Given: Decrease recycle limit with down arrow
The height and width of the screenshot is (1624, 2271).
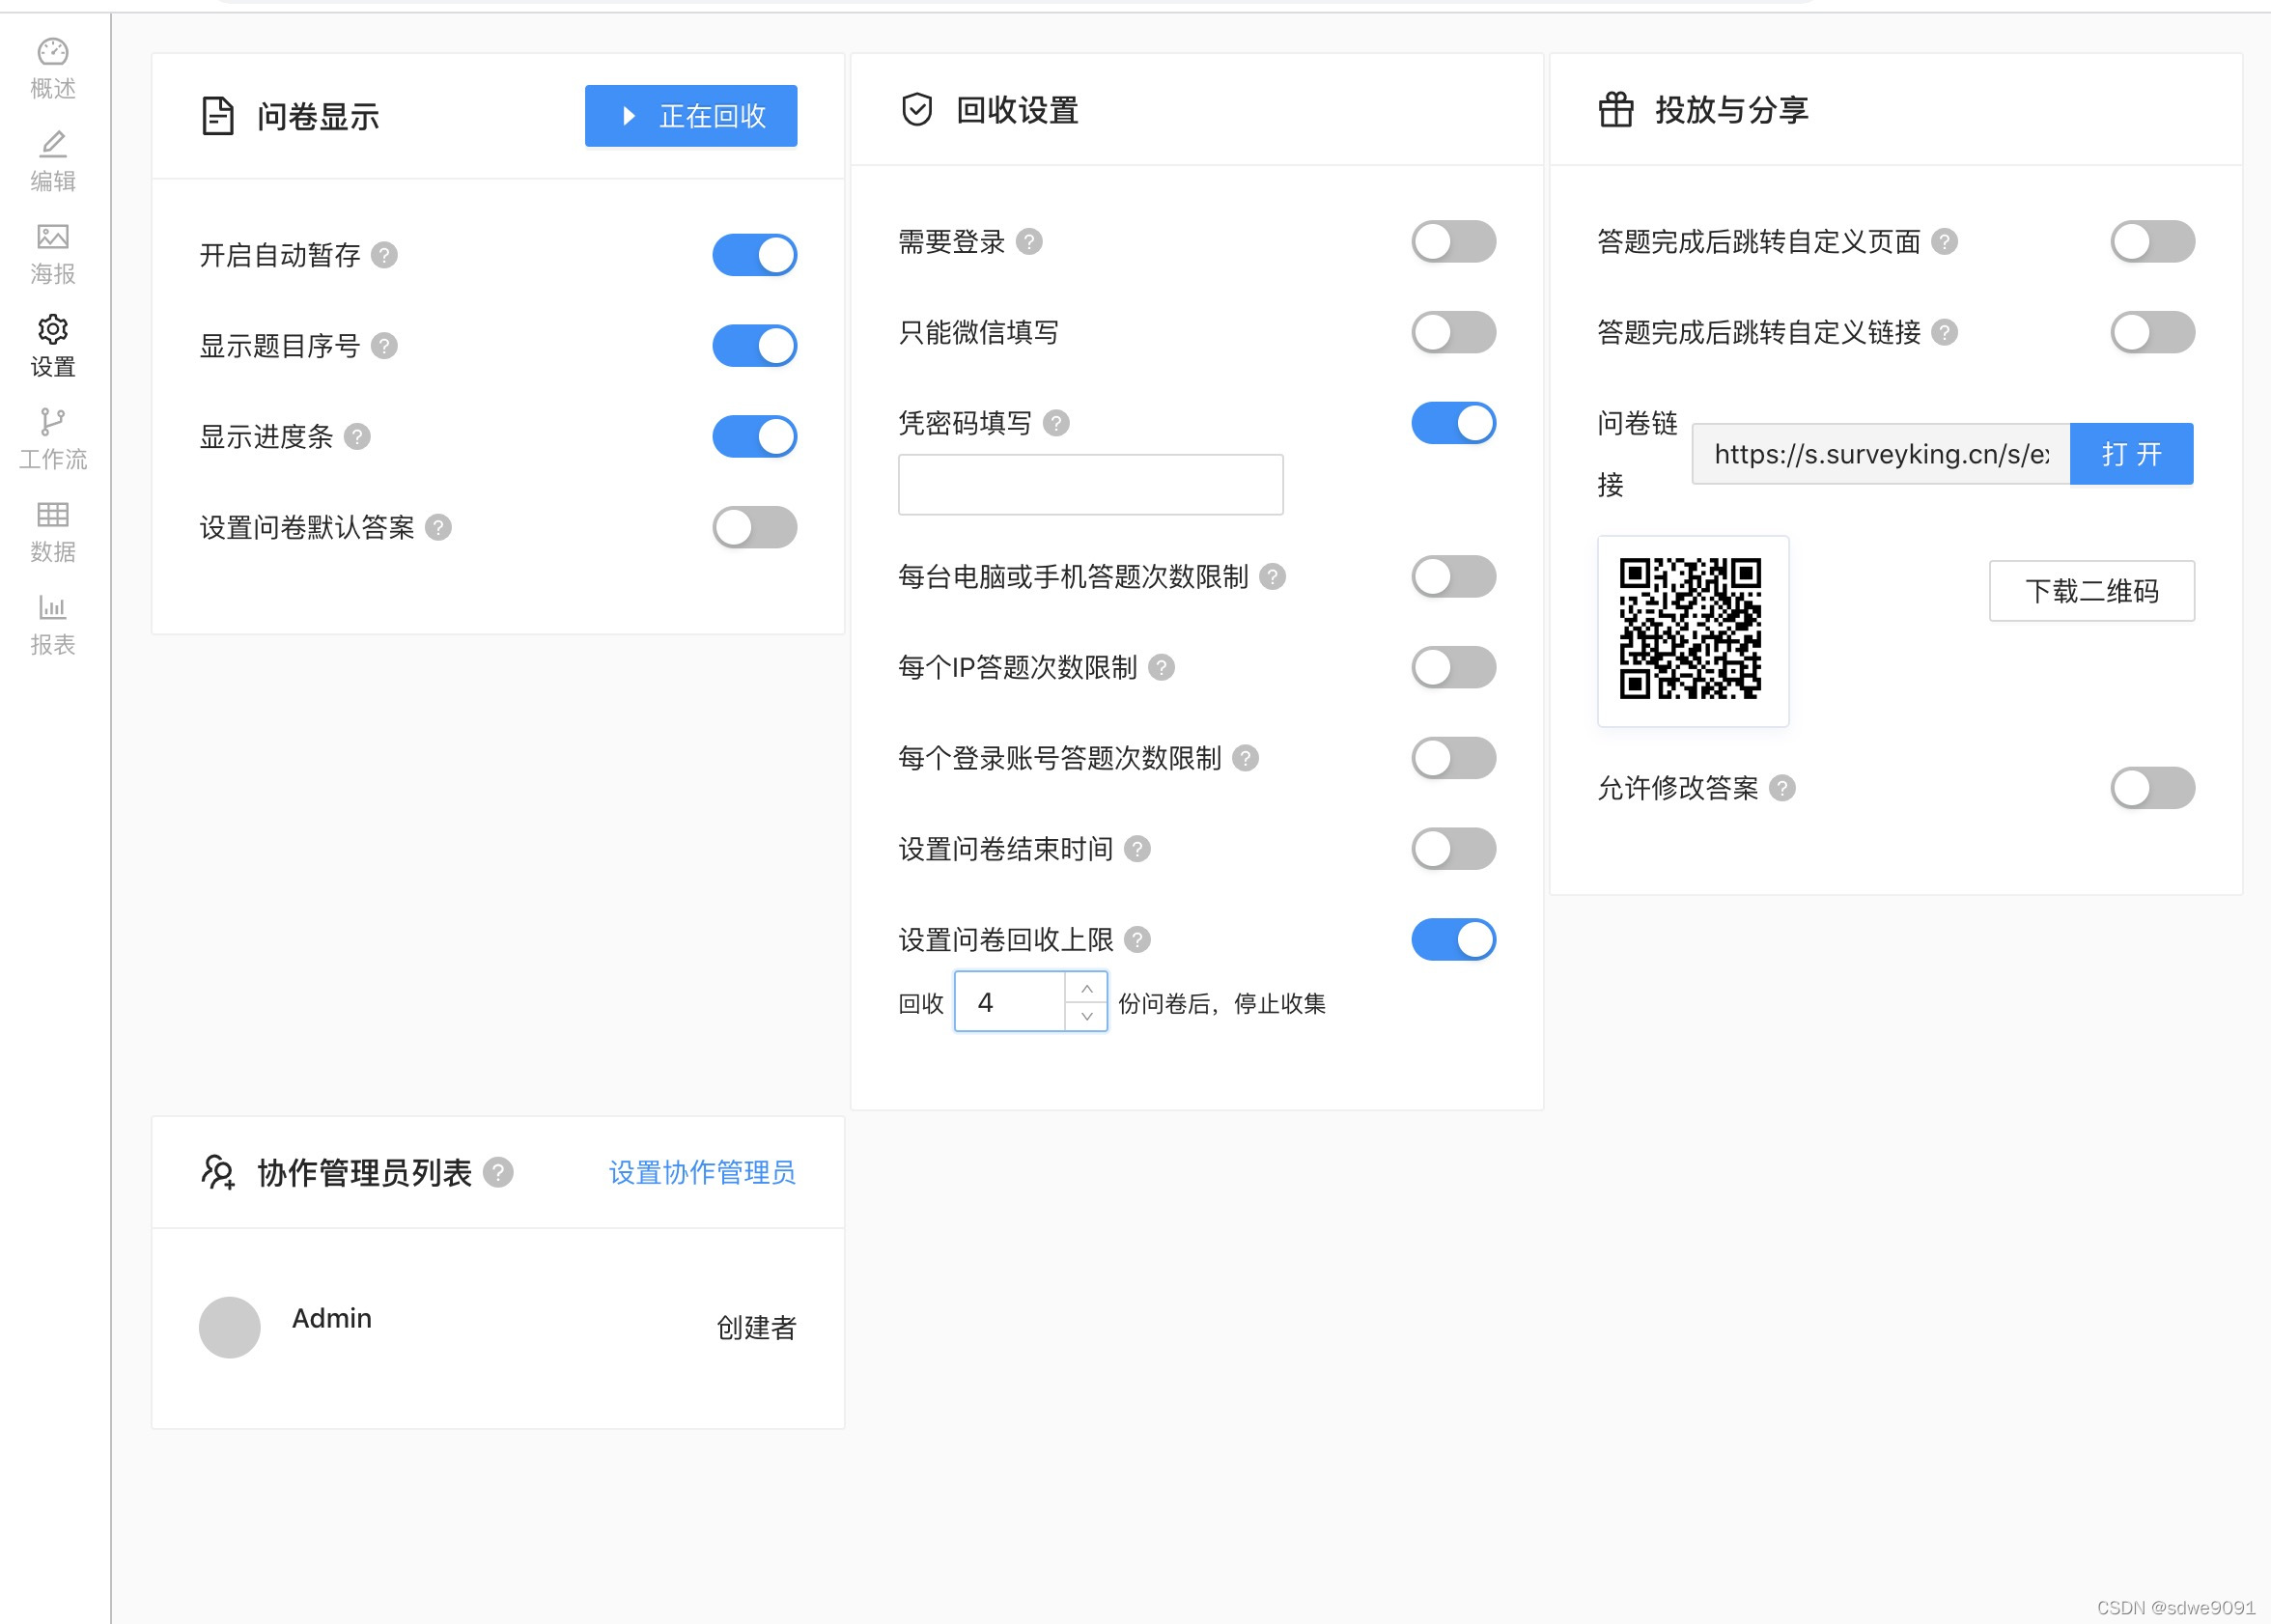Looking at the screenshot, I should point(1086,1016).
